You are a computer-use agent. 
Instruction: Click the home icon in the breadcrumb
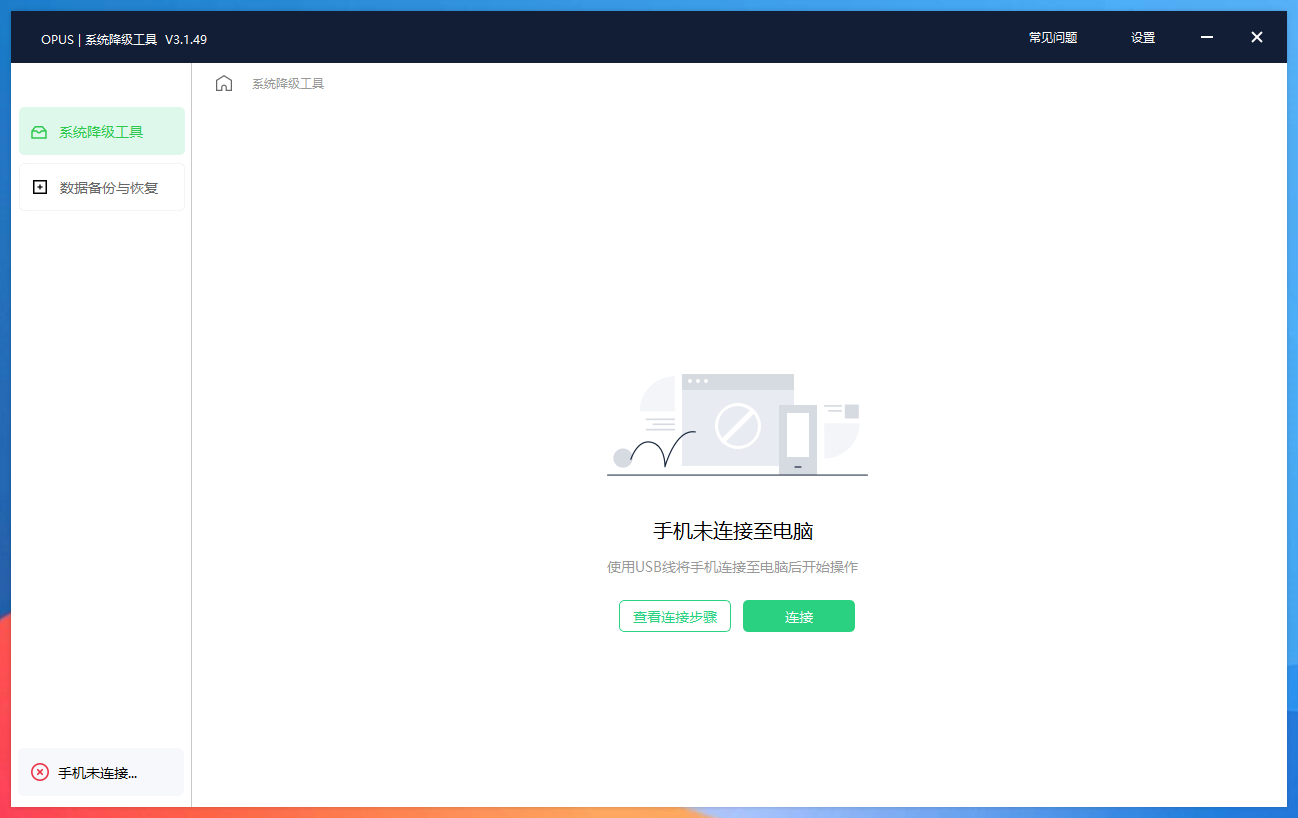[x=224, y=83]
